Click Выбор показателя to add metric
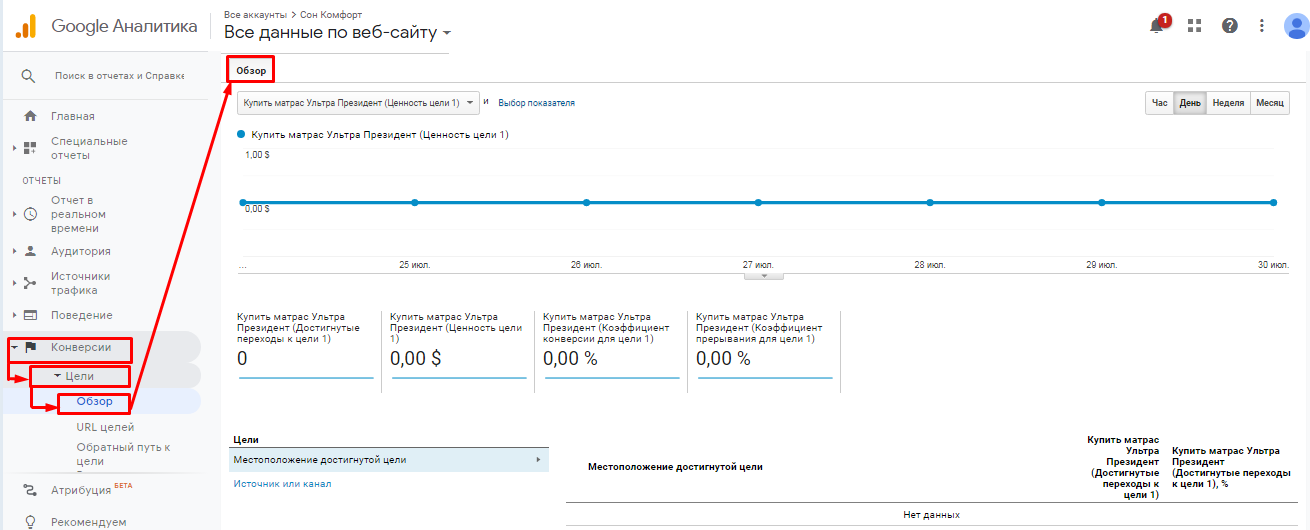Screen dimensions: 1310x530 click(x=536, y=103)
